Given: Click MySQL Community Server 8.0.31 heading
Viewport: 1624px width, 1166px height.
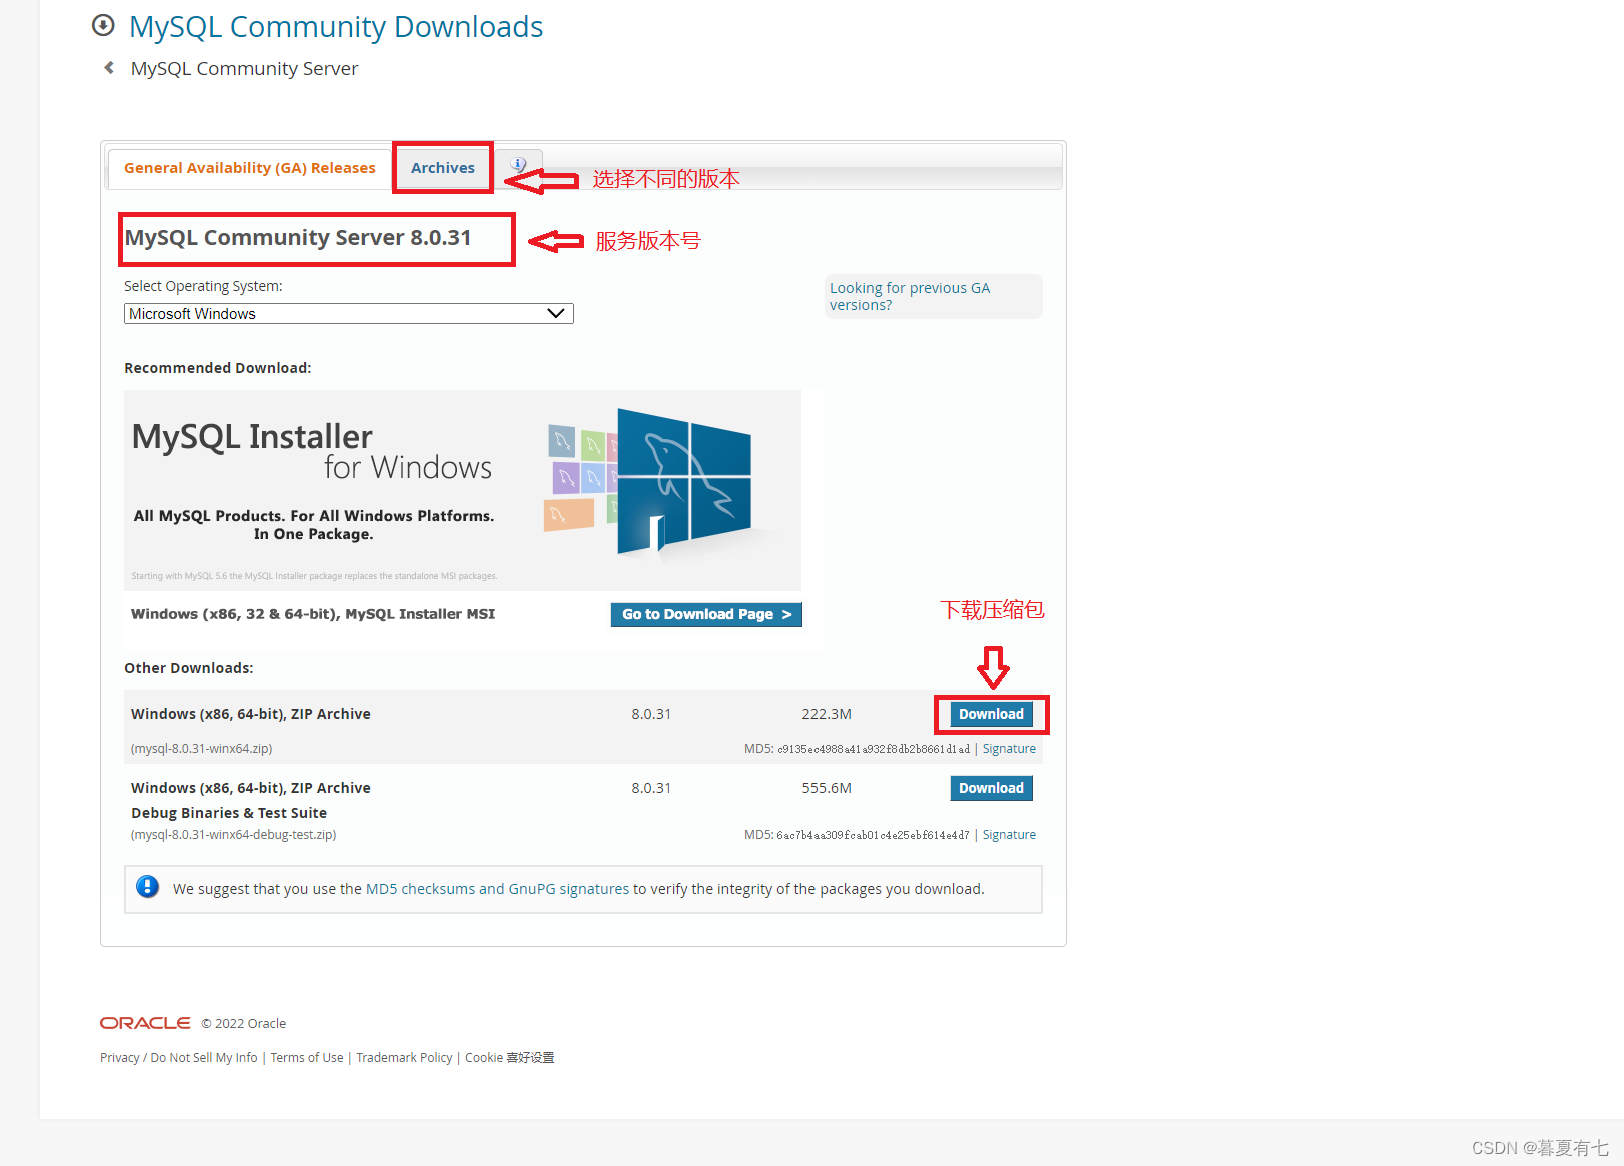Looking at the screenshot, I should tap(298, 238).
